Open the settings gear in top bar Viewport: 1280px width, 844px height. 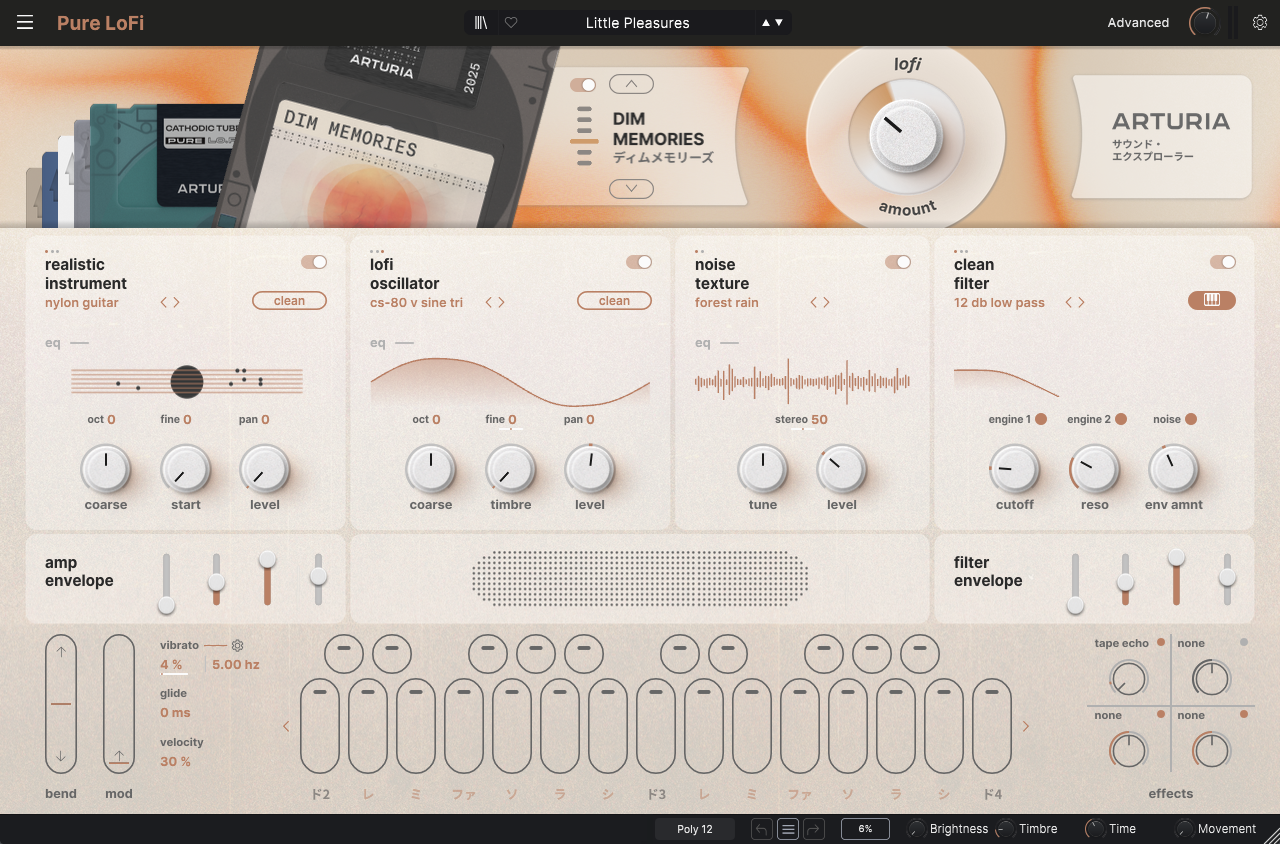tap(1260, 23)
